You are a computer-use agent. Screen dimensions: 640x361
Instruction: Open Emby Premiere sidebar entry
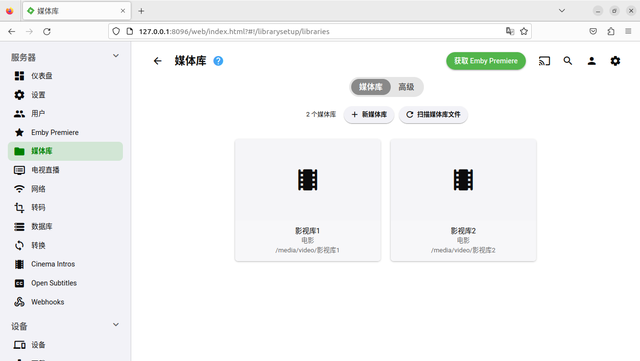click(x=65, y=132)
